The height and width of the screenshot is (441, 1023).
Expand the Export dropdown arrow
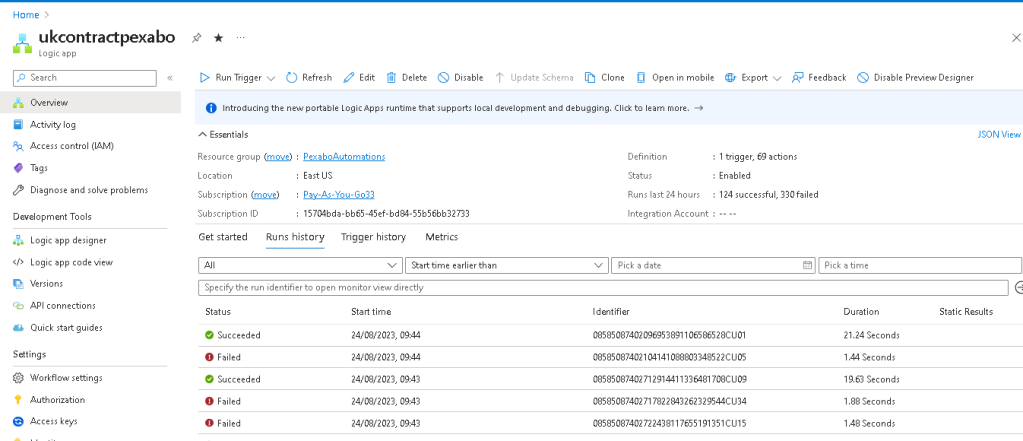coord(777,78)
